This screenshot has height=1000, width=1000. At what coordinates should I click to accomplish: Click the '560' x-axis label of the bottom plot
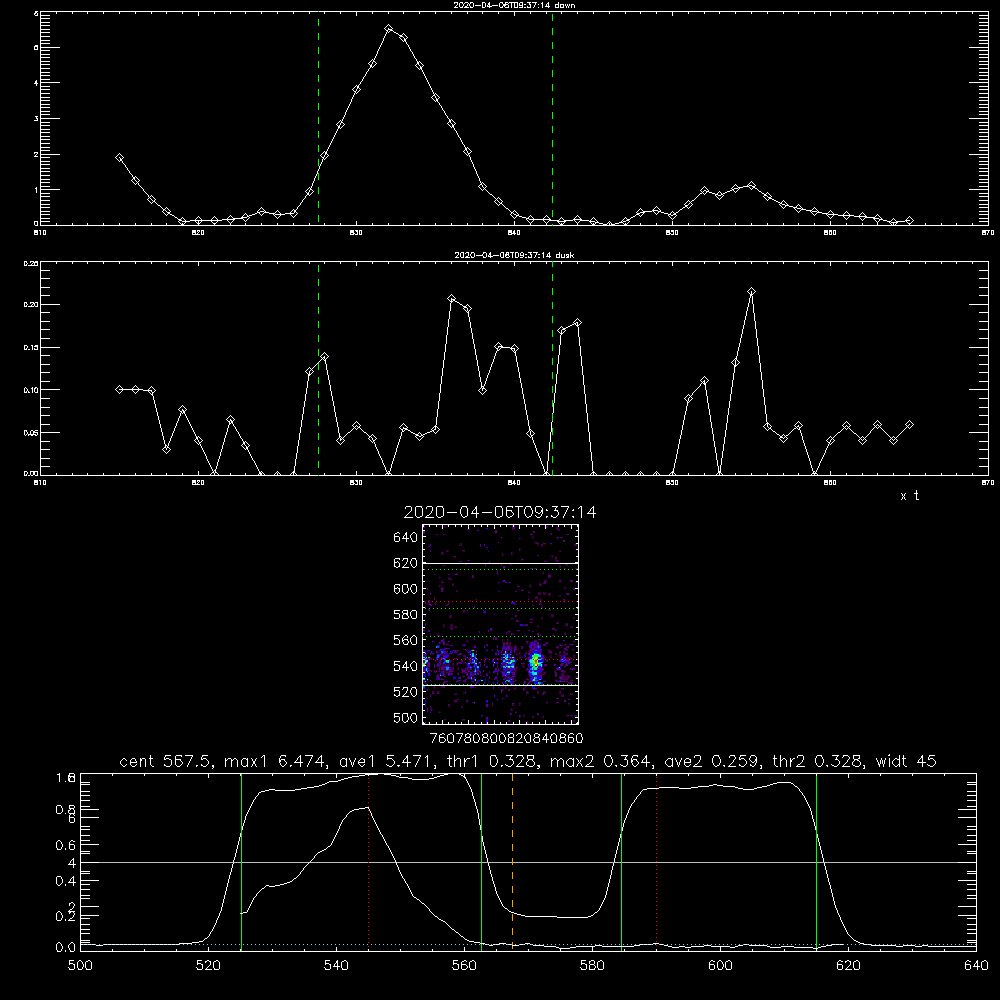[464, 966]
